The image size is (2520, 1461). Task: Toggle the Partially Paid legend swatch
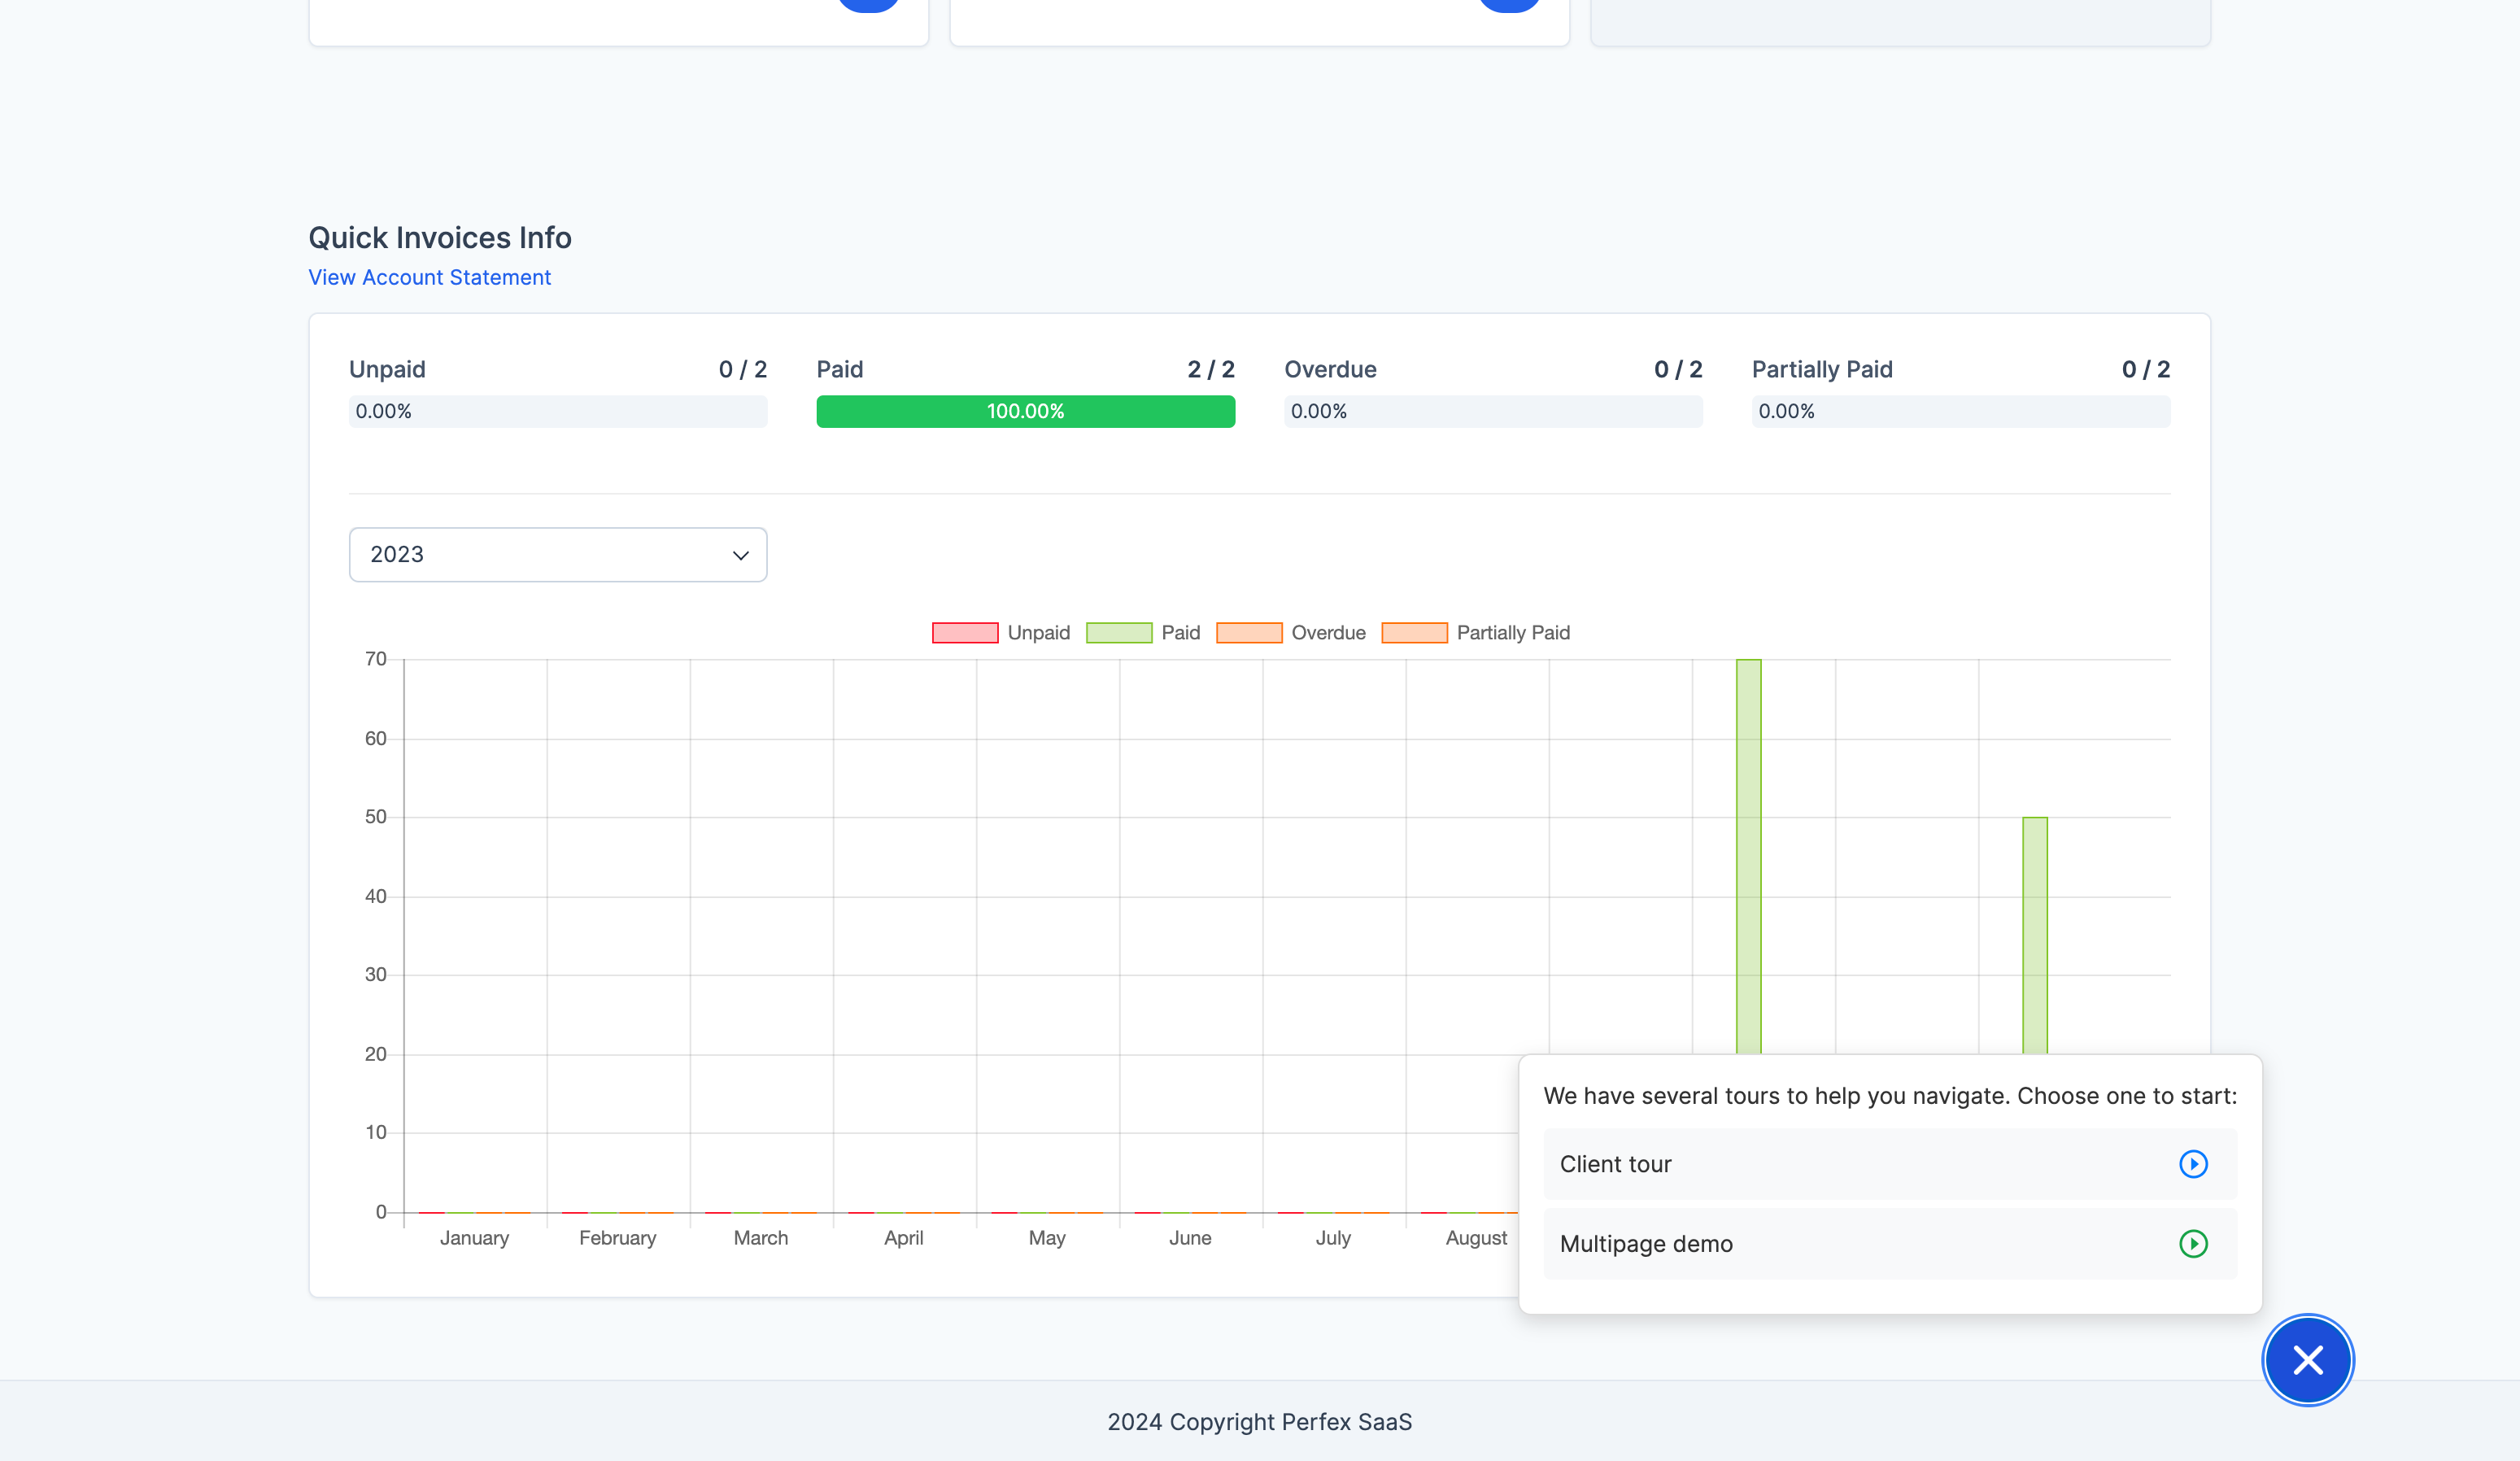pyautogui.click(x=1414, y=633)
